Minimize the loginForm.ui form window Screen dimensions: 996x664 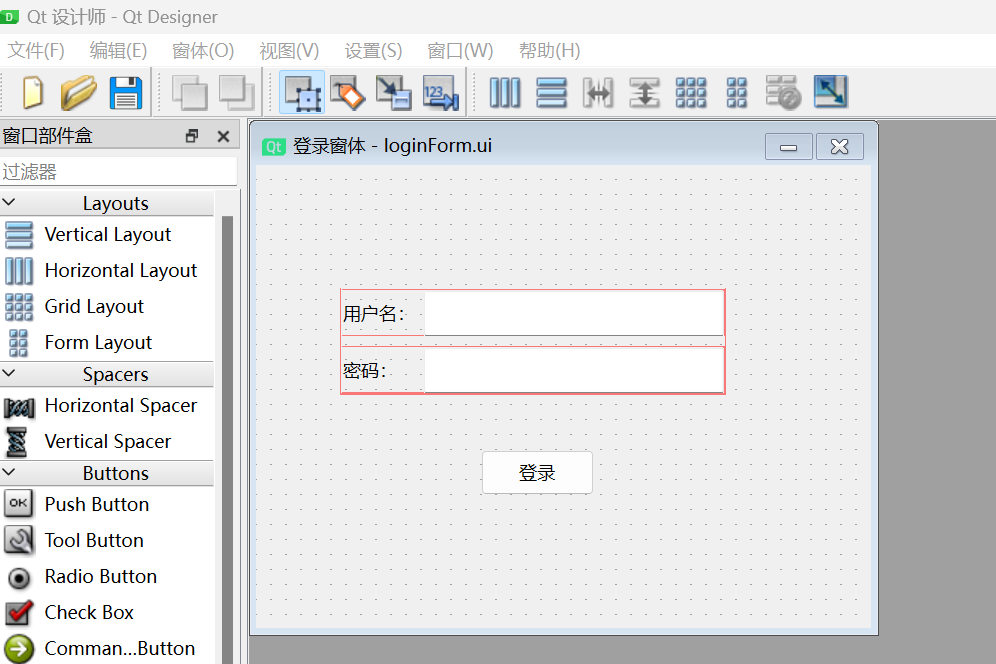(x=788, y=147)
